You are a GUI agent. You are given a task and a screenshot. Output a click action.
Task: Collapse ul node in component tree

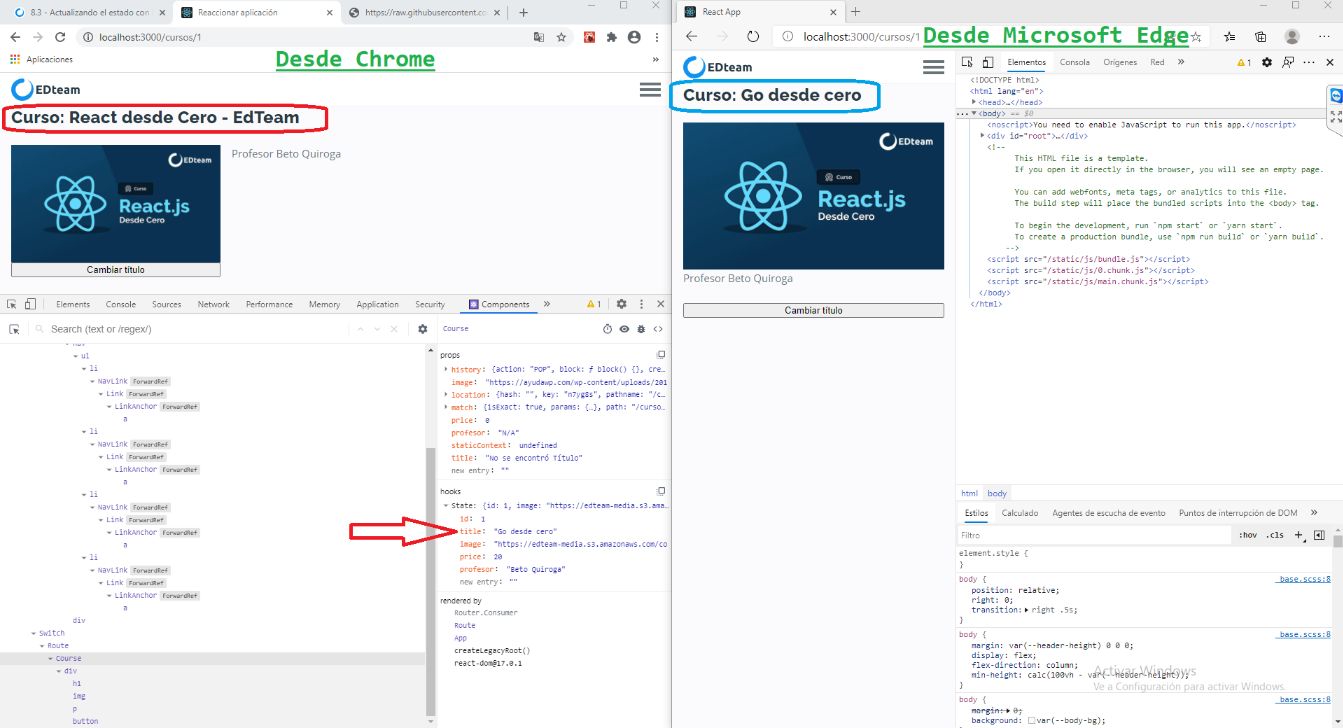tap(75, 356)
